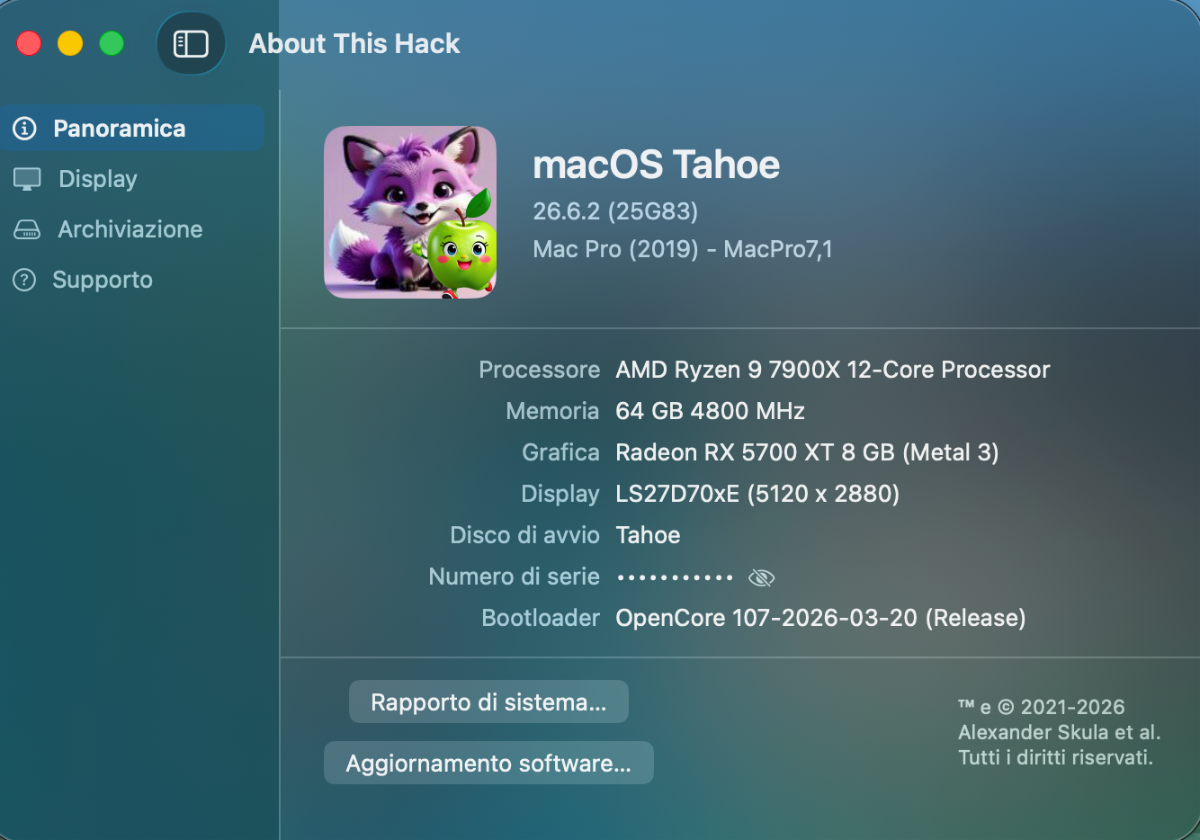
Task: Toggle the sidebar with the toolbar icon
Action: point(191,44)
